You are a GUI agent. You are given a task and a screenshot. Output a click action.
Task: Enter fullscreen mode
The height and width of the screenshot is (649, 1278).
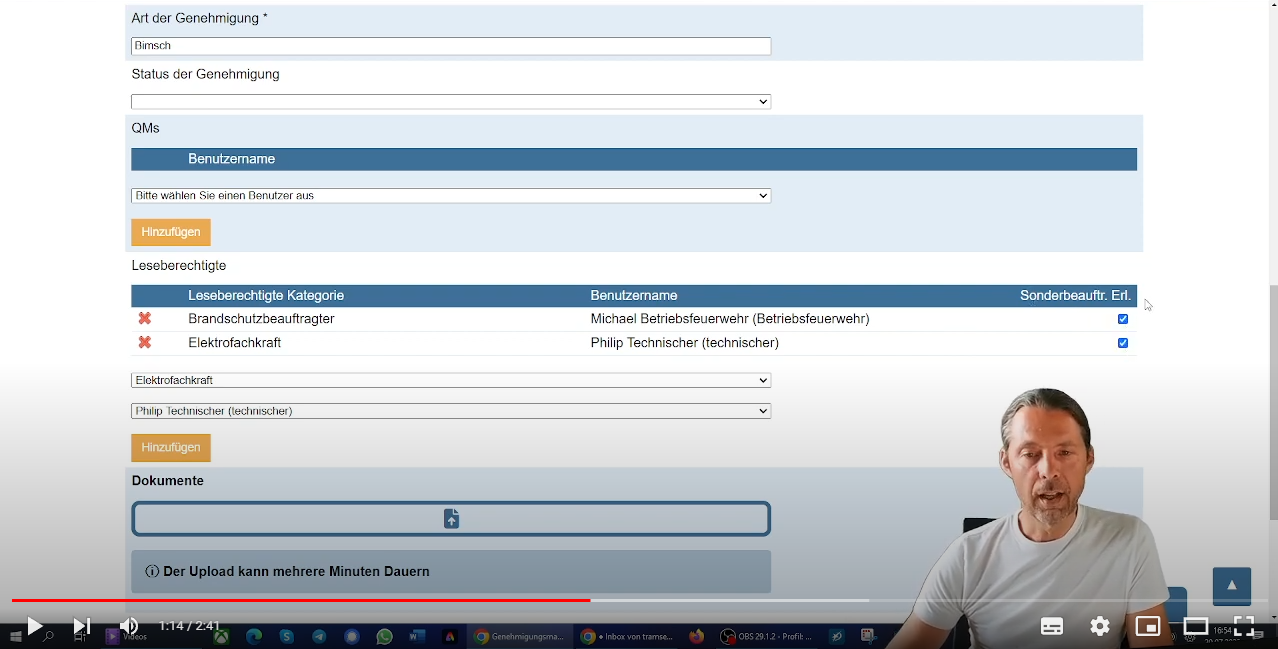(x=1244, y=627)
